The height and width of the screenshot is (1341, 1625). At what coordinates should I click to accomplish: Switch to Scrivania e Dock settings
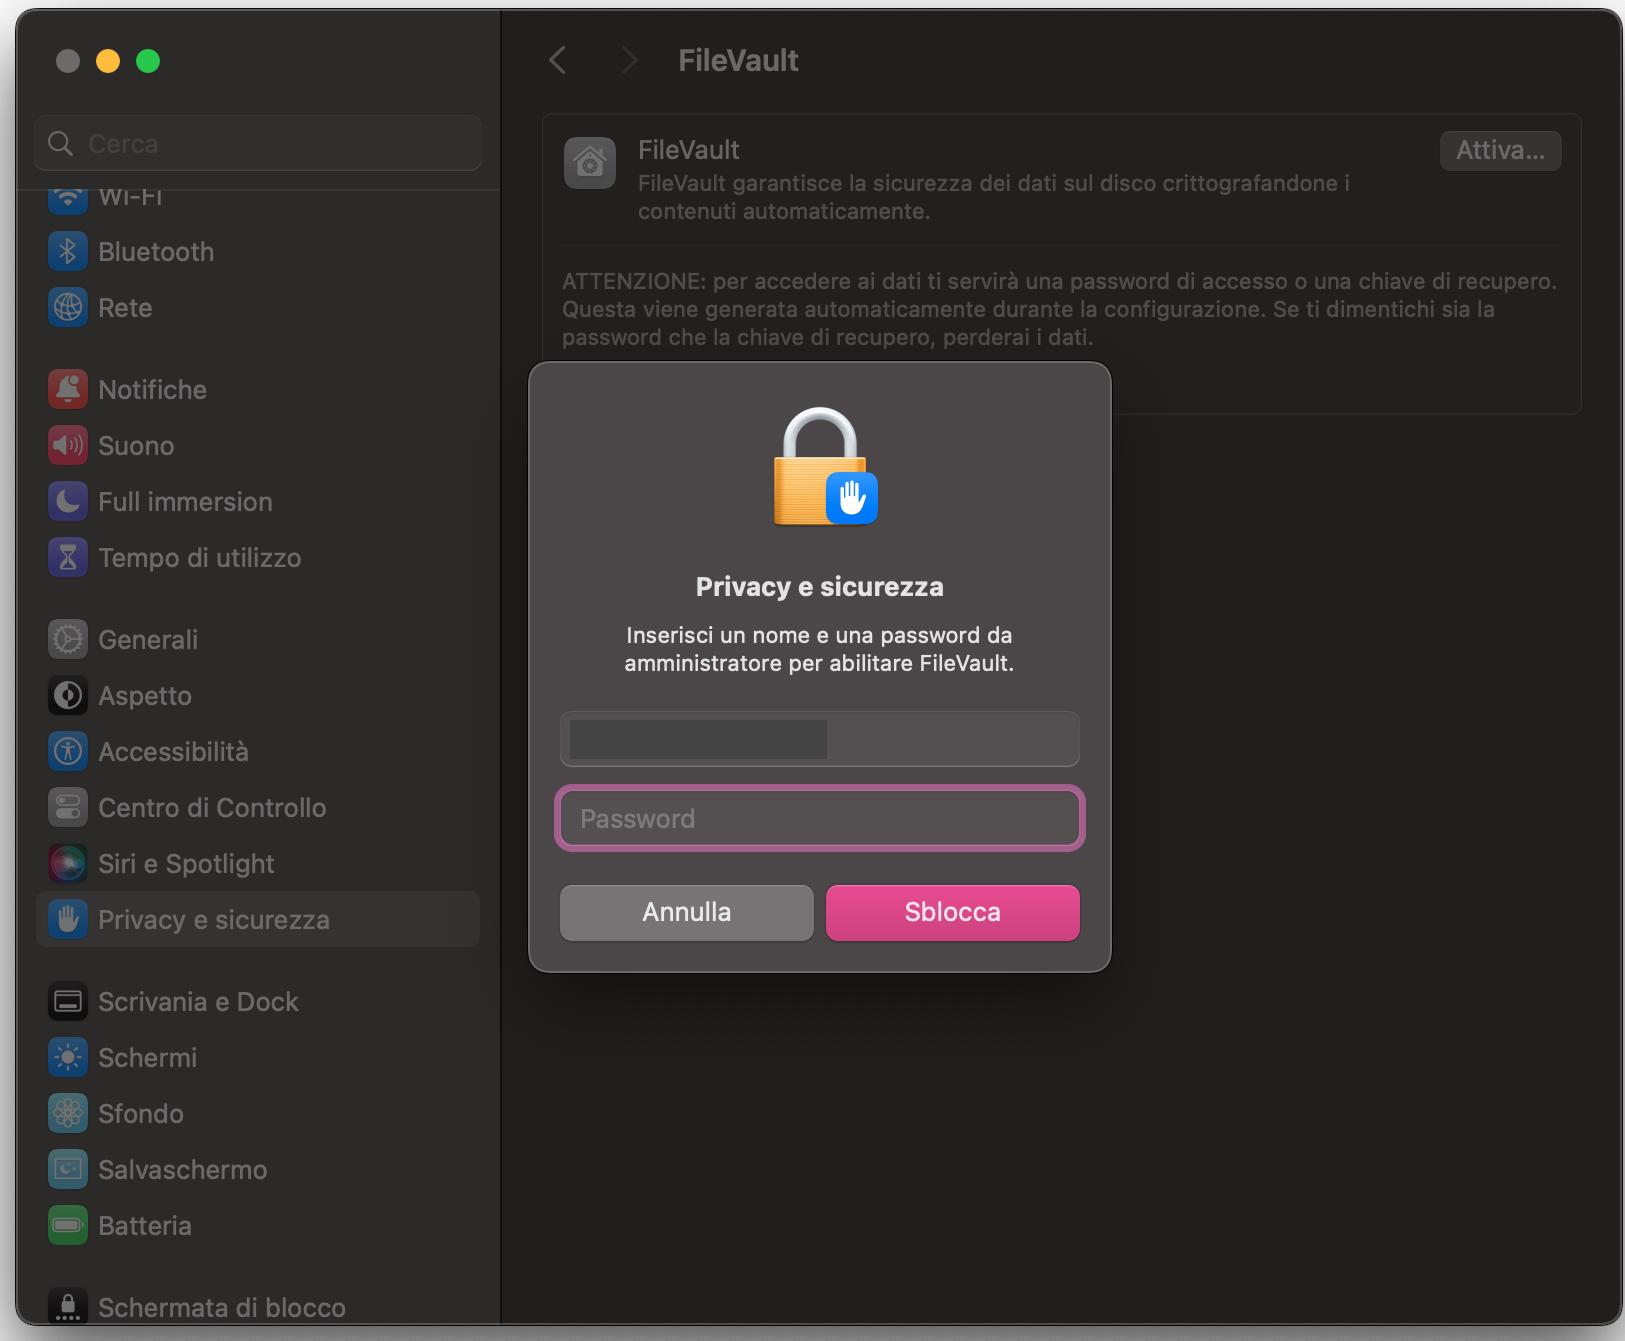click(198, 1001)
